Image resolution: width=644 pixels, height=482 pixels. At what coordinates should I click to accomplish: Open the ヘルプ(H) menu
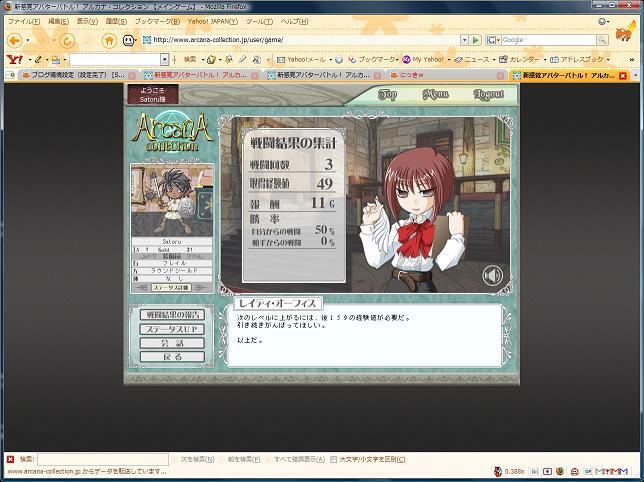(x=294, y=21)
